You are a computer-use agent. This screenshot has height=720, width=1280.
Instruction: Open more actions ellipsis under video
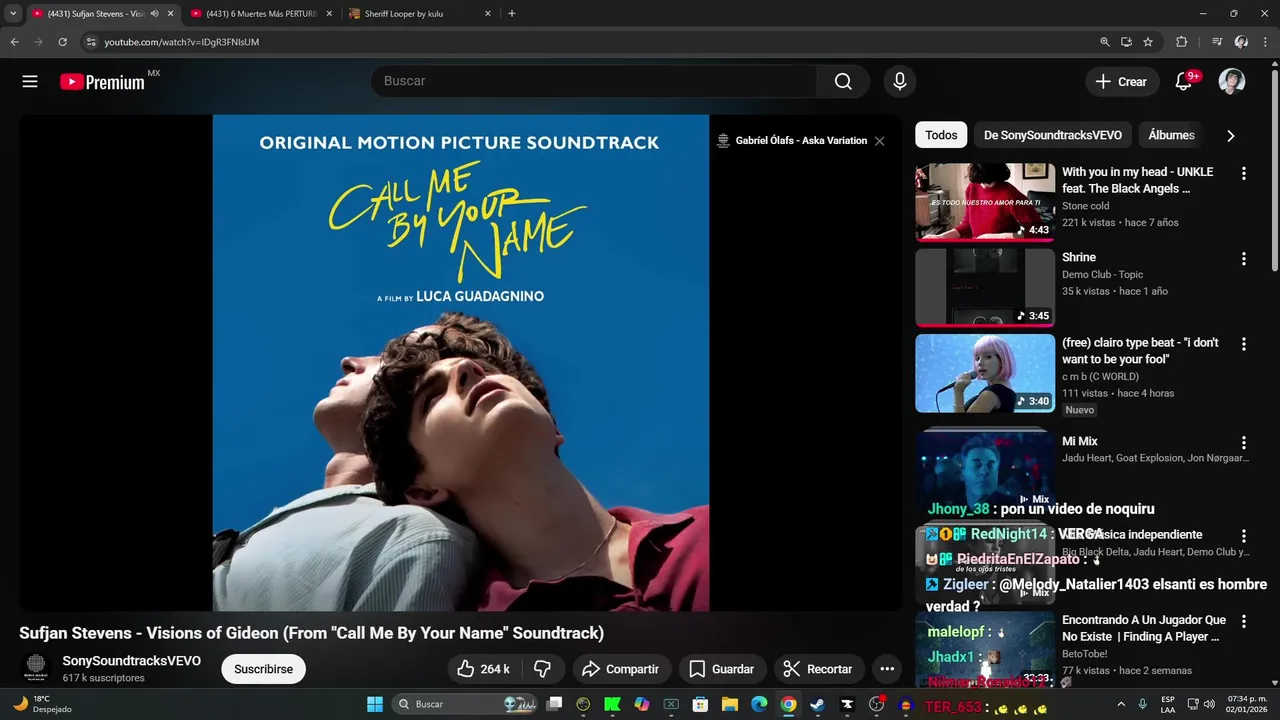coord(887,669)
